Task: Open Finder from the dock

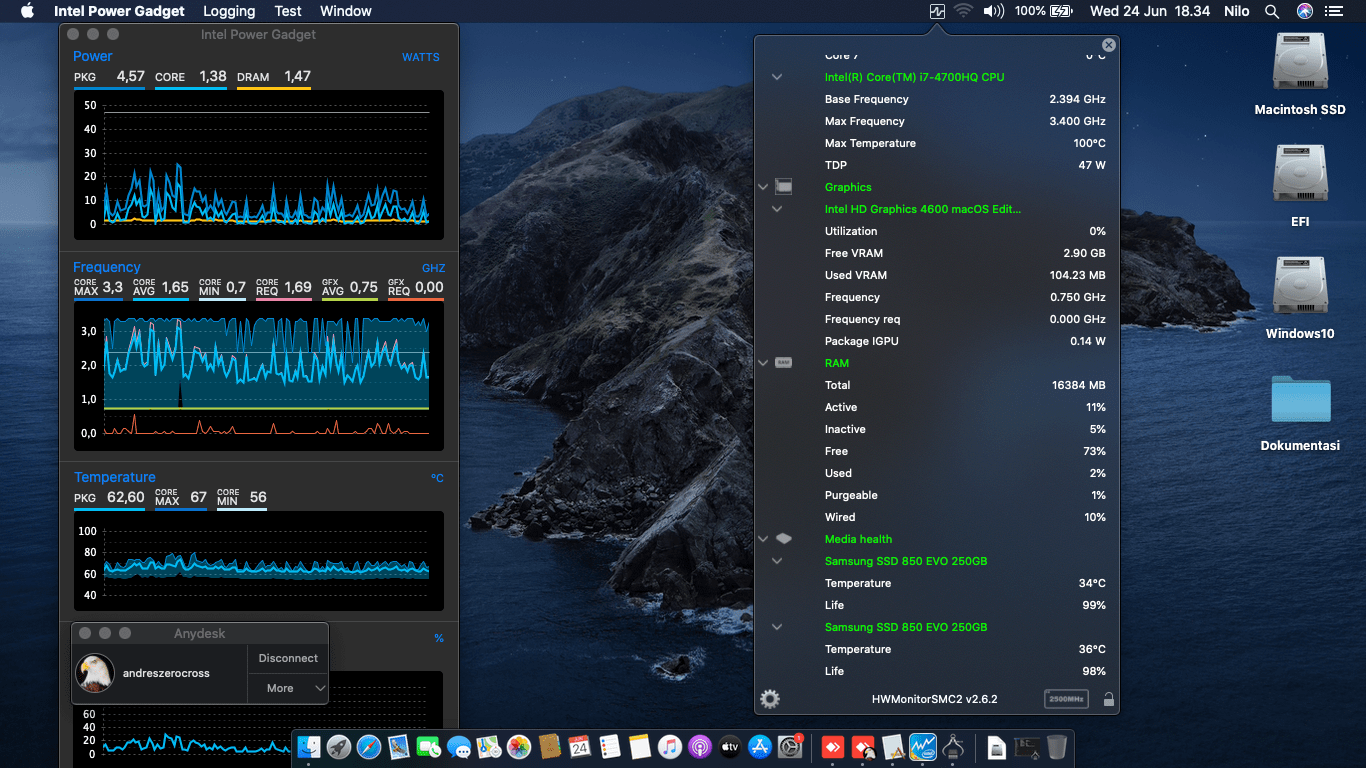Action: tap(310, 746)
